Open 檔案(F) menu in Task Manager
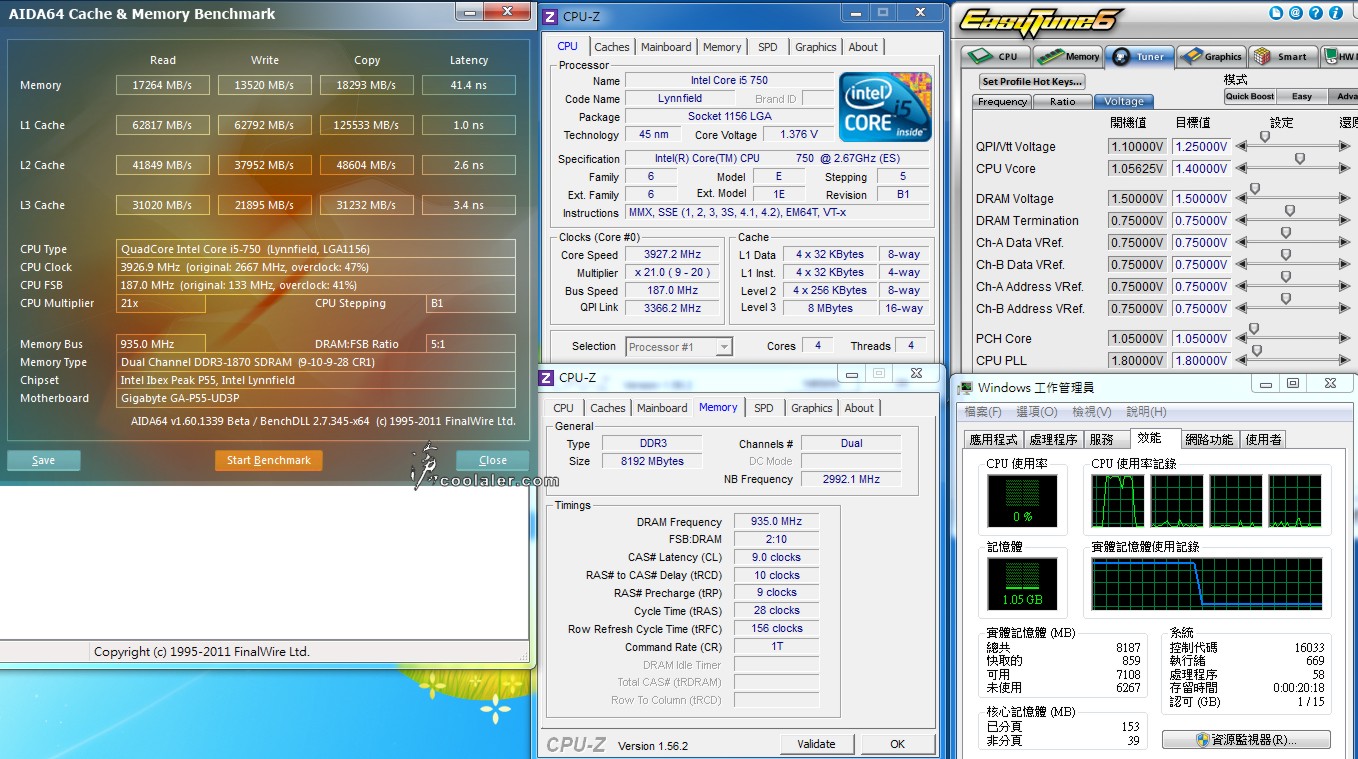1358x759 pixels. (x=983, y=412)
